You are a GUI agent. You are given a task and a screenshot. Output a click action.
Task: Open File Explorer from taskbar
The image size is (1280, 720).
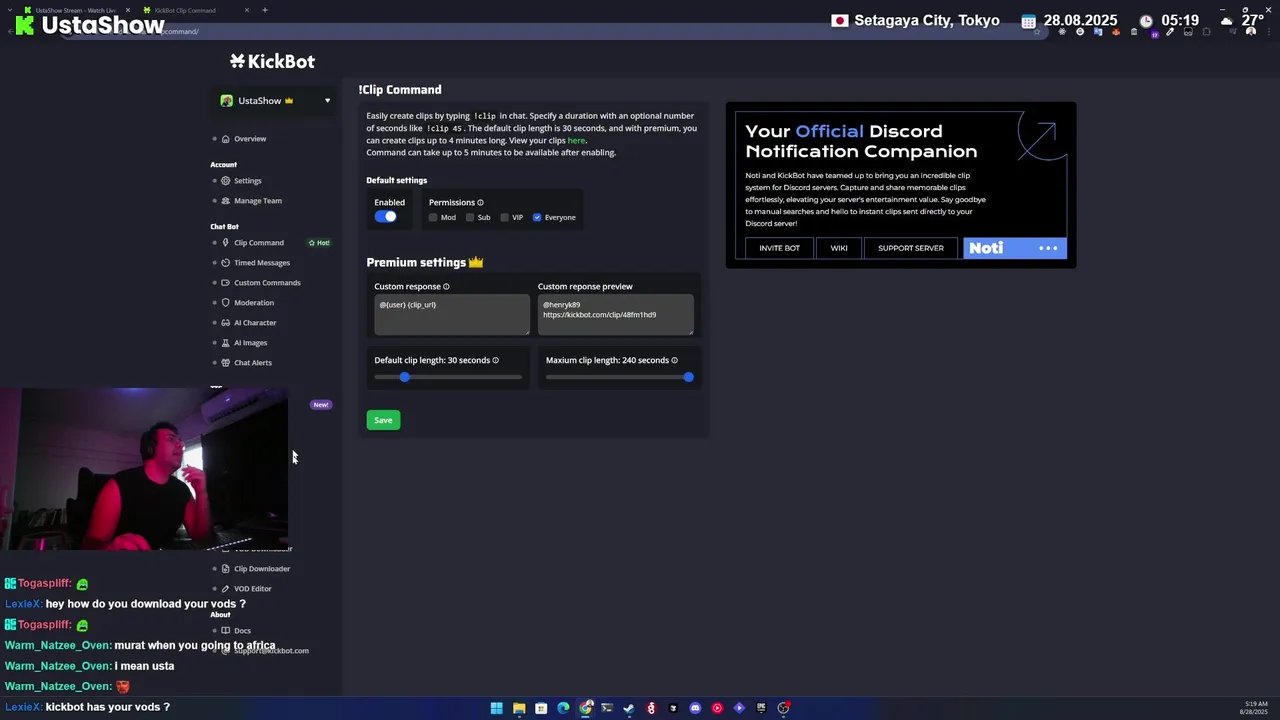[x=519, y=708]
